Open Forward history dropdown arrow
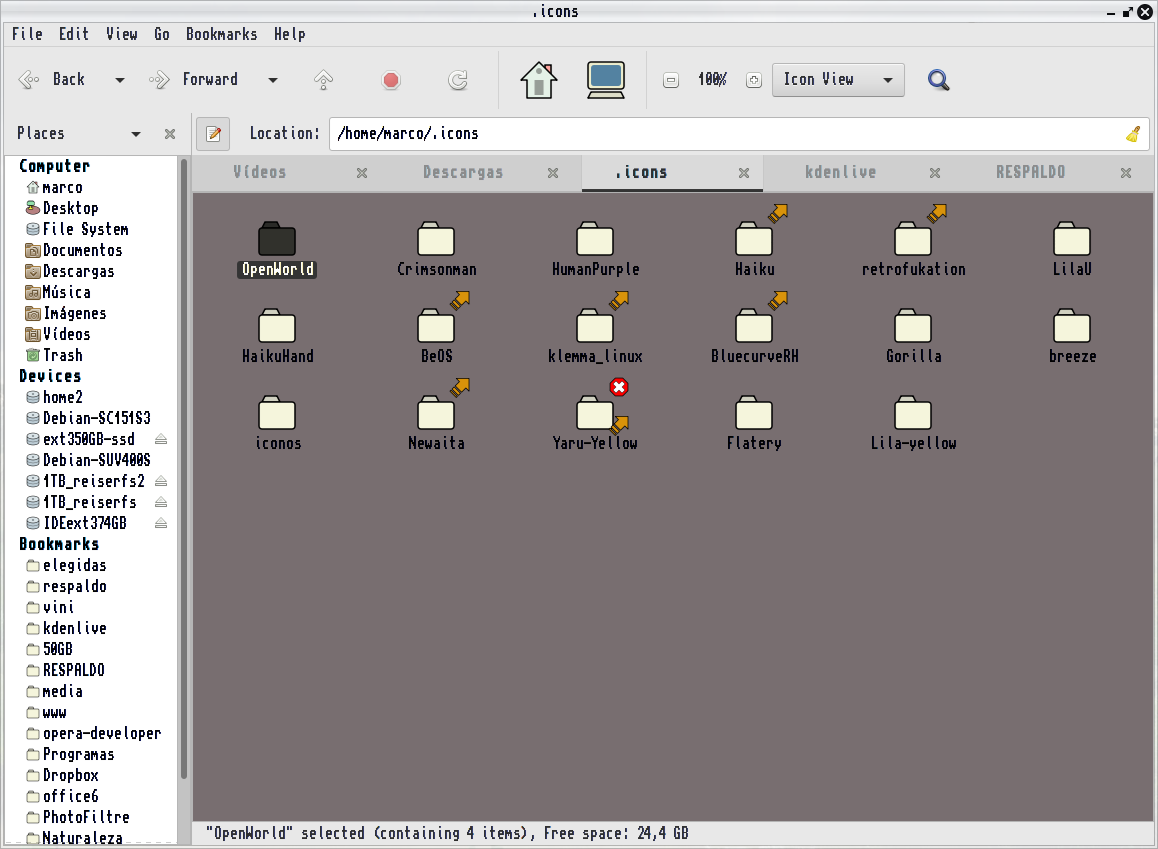 coord(273,80)
